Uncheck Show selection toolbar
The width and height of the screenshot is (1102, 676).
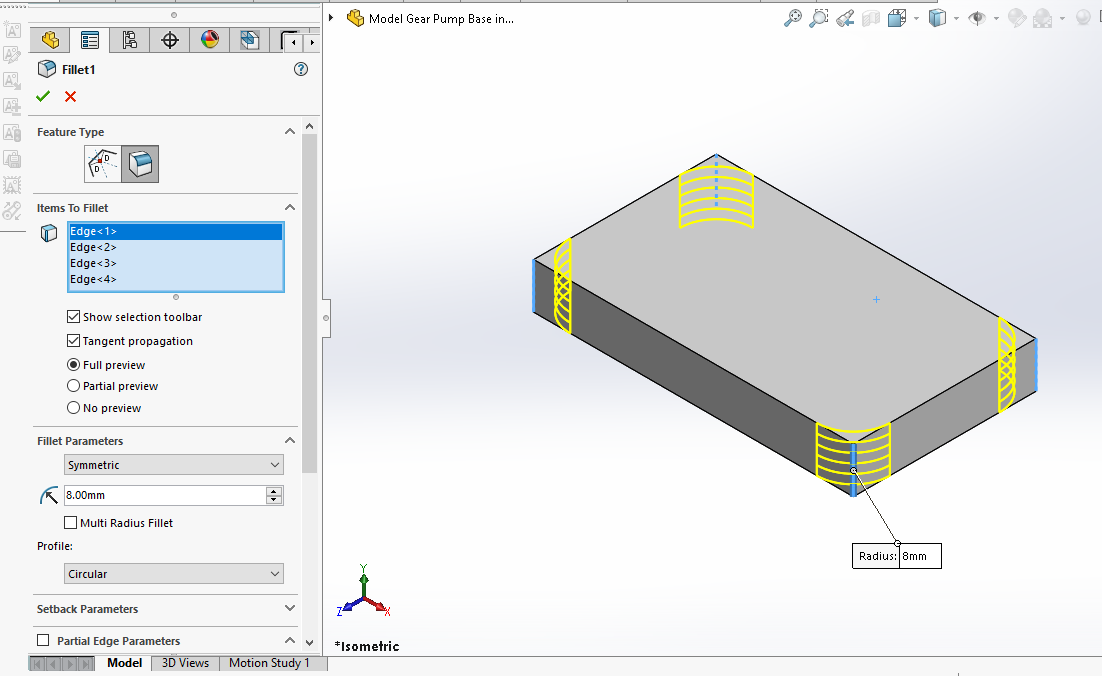point(73,317)
